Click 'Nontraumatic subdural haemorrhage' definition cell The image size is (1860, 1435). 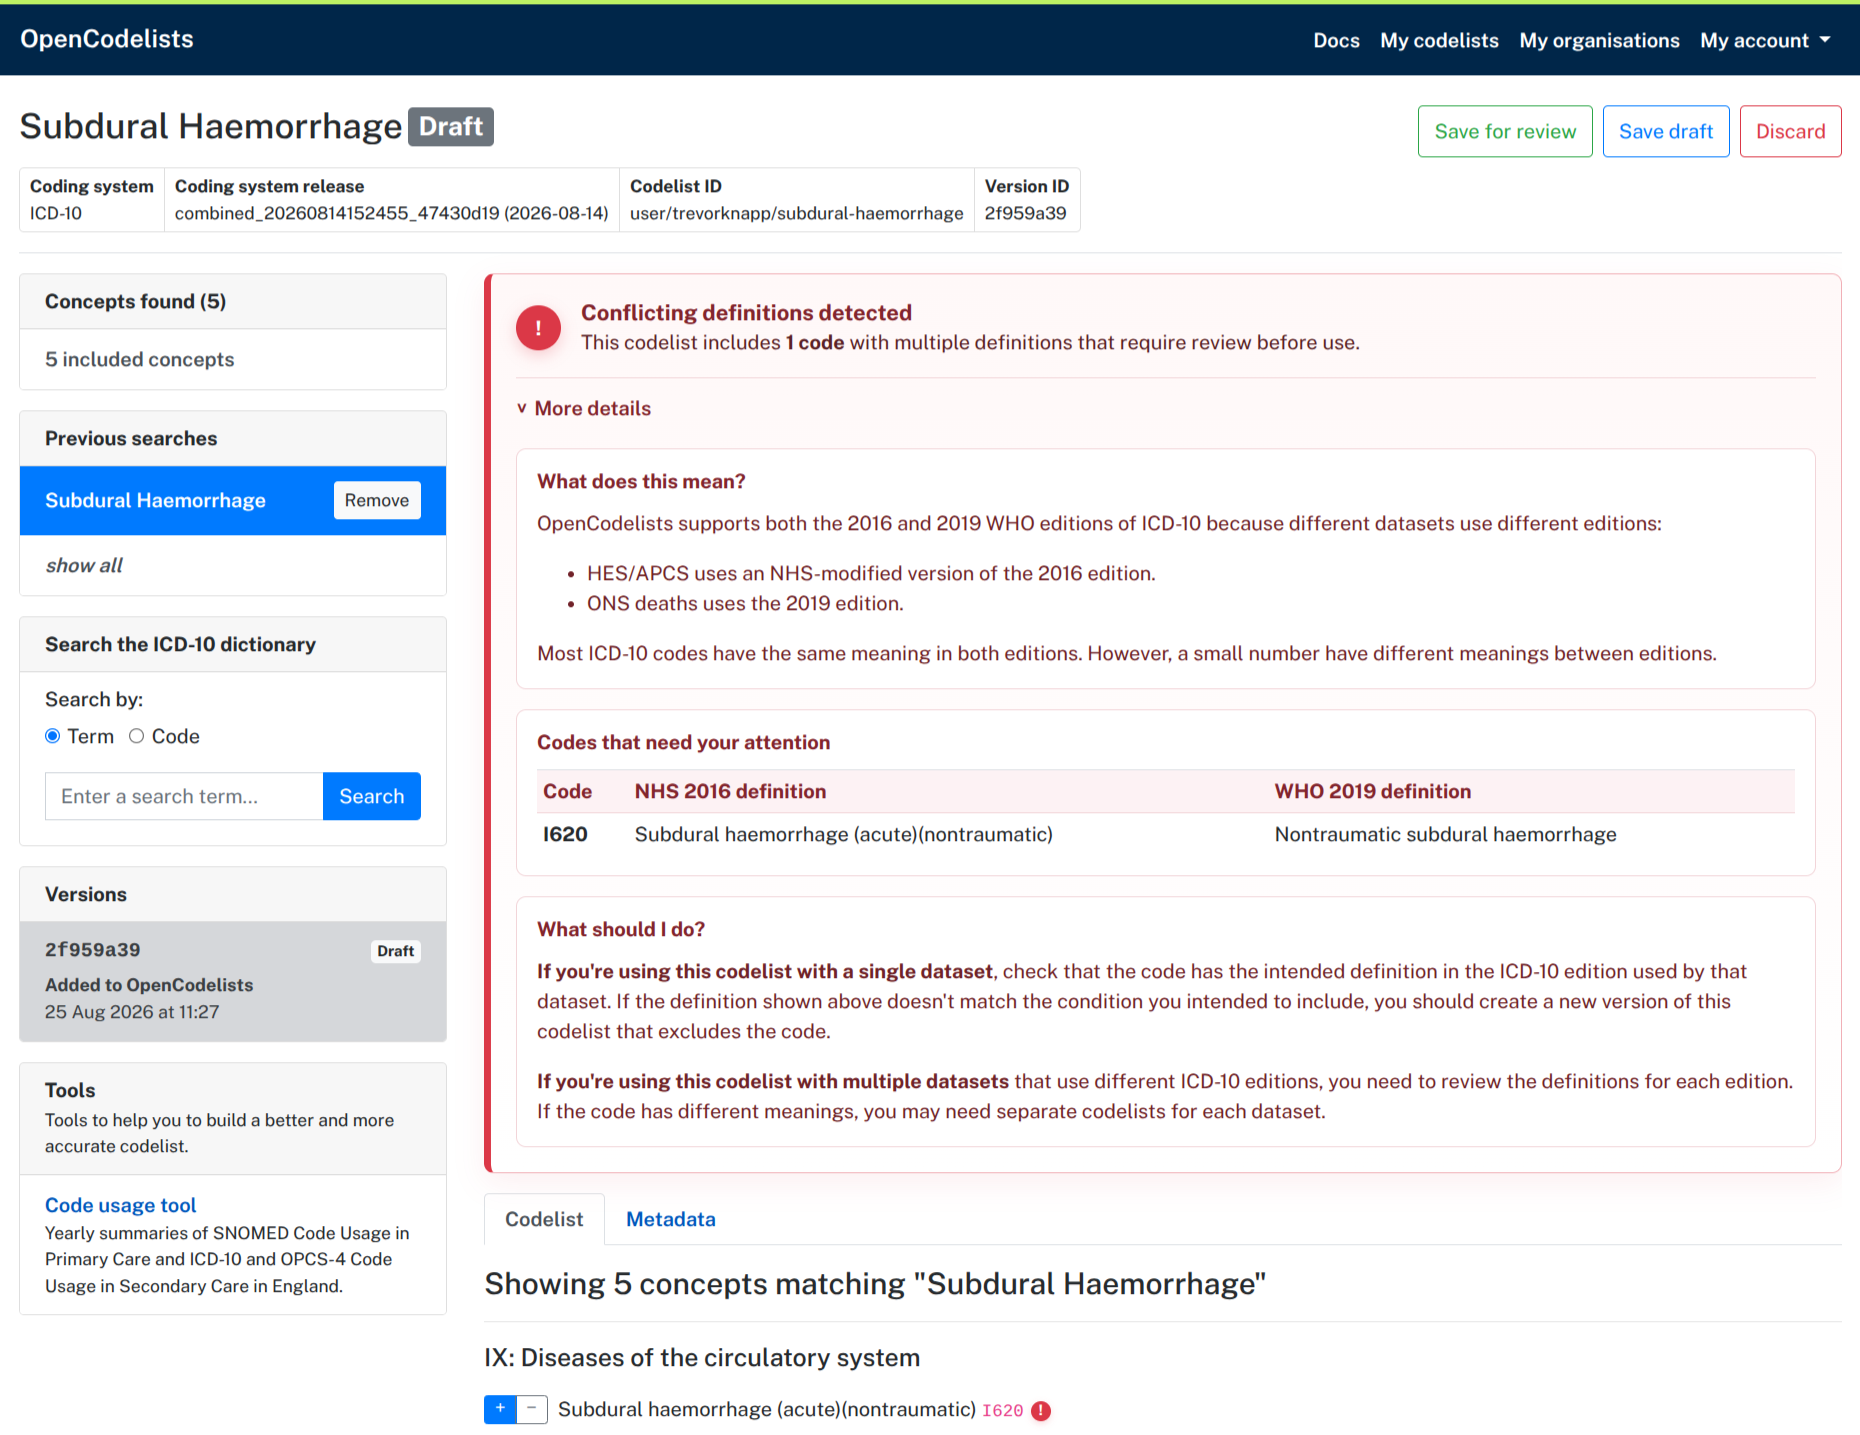(1445, 834)
